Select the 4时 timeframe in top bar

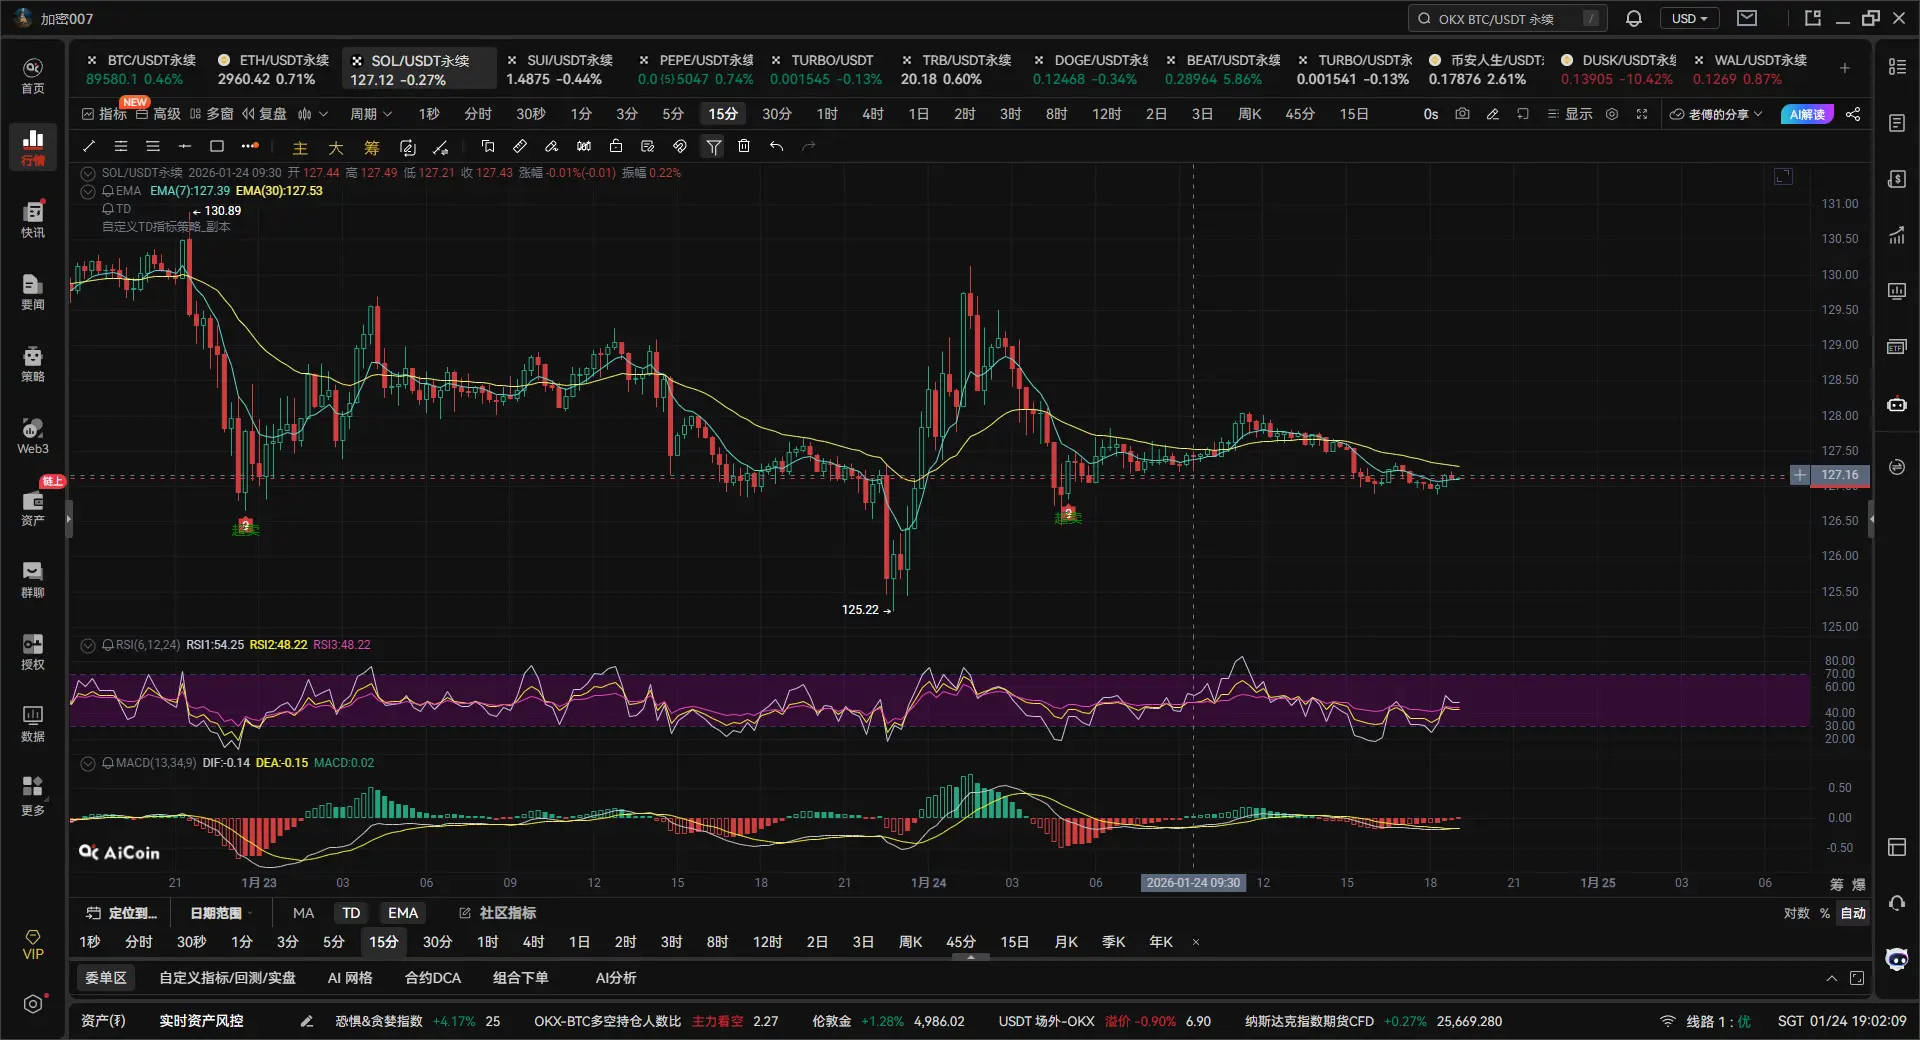[872, 114]
